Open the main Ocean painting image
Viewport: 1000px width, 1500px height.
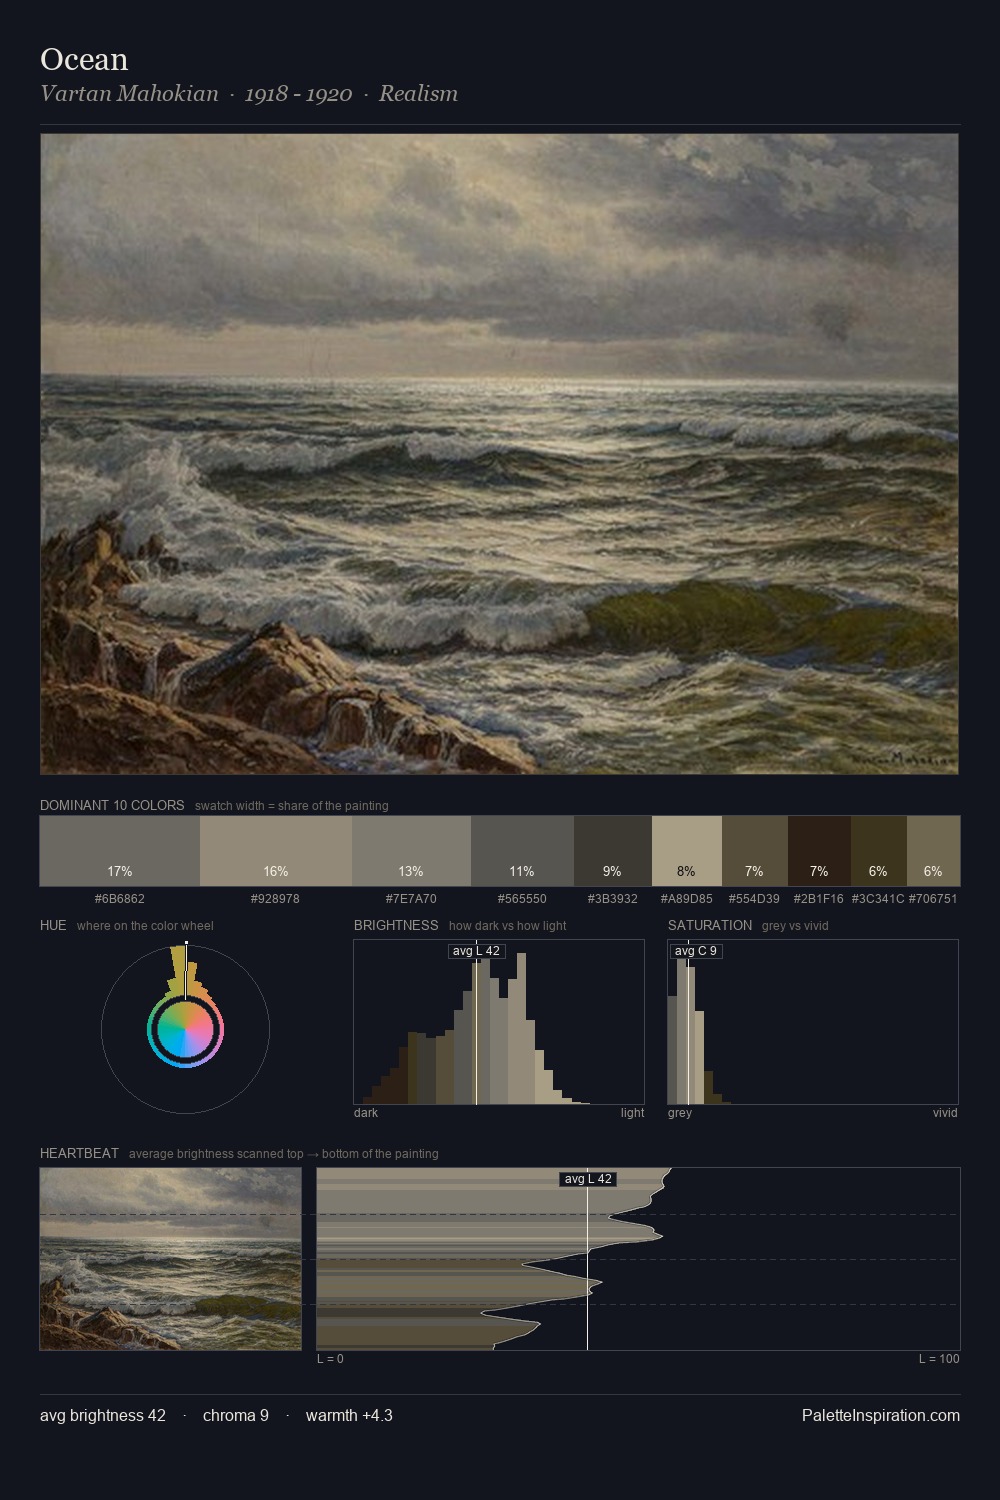click(x=499, y=454)
